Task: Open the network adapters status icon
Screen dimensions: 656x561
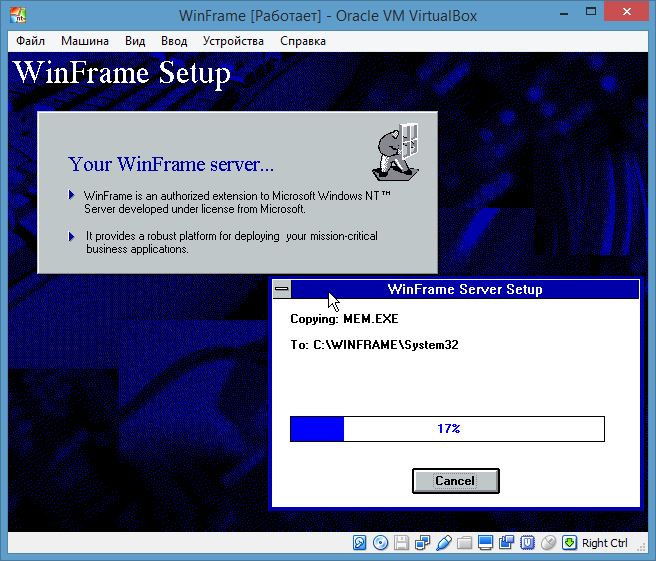Action: tap(423, 543)
